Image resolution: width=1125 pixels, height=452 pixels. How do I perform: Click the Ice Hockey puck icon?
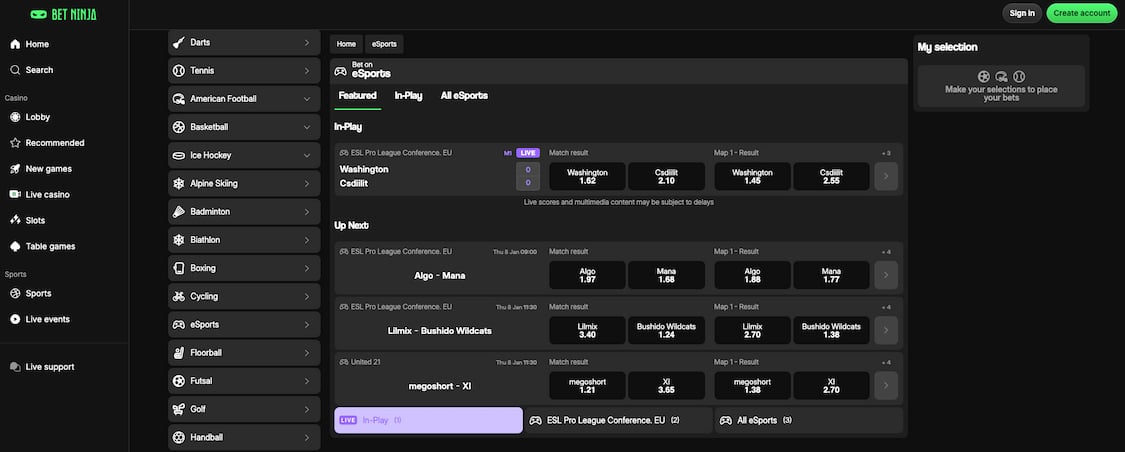click(x=179, y=155)
